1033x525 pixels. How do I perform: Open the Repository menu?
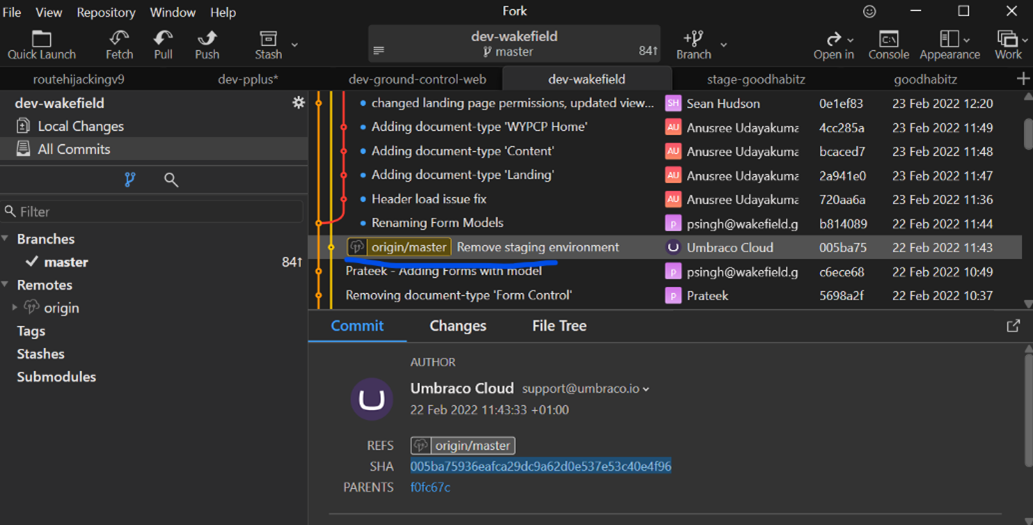pyautogui.click(x=106, y=12)
